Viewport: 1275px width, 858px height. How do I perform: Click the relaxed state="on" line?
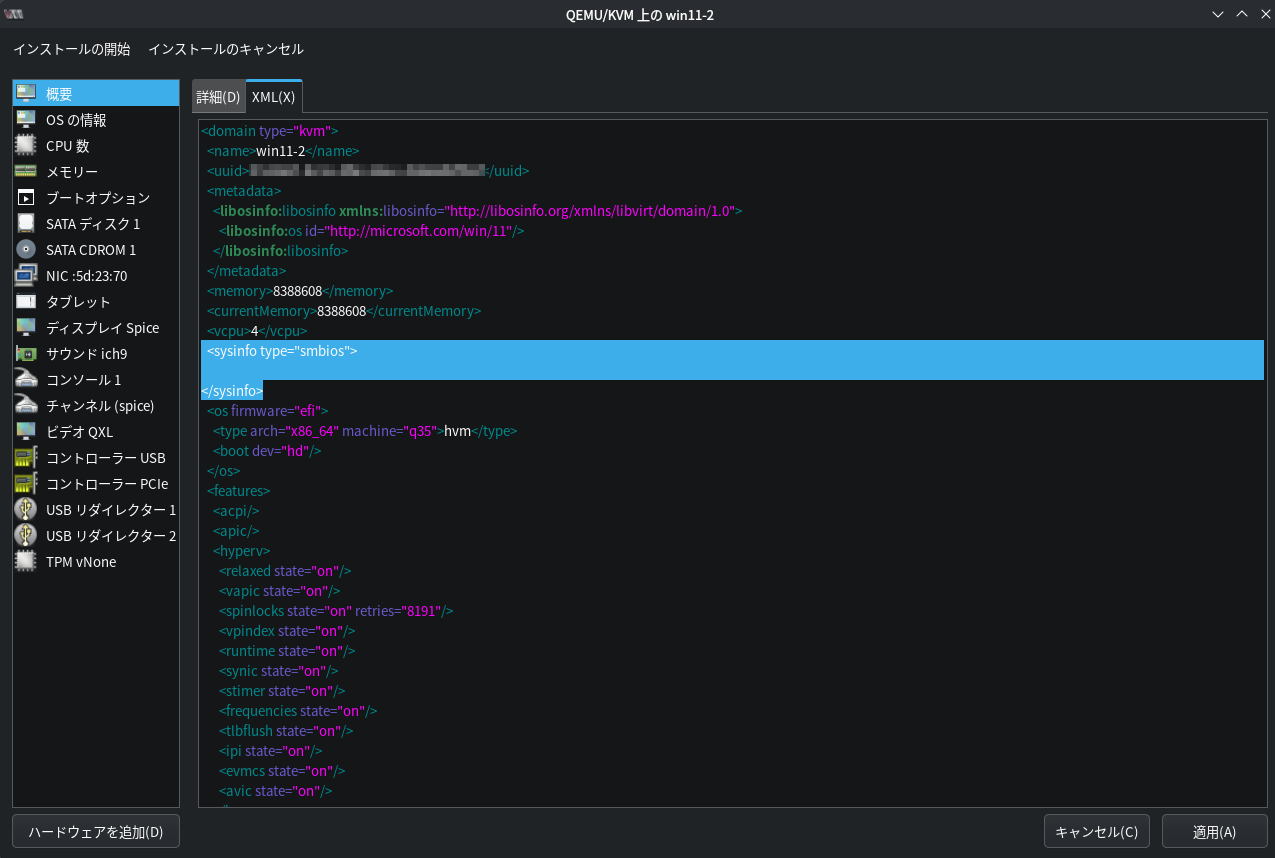click(285, 571)
